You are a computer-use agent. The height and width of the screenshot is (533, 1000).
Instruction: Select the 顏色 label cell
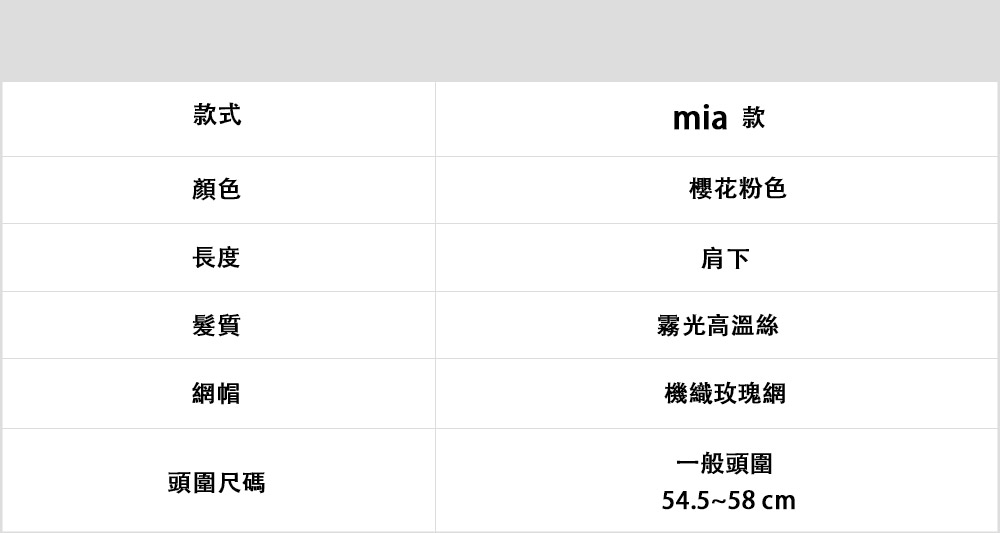[217, 189]
